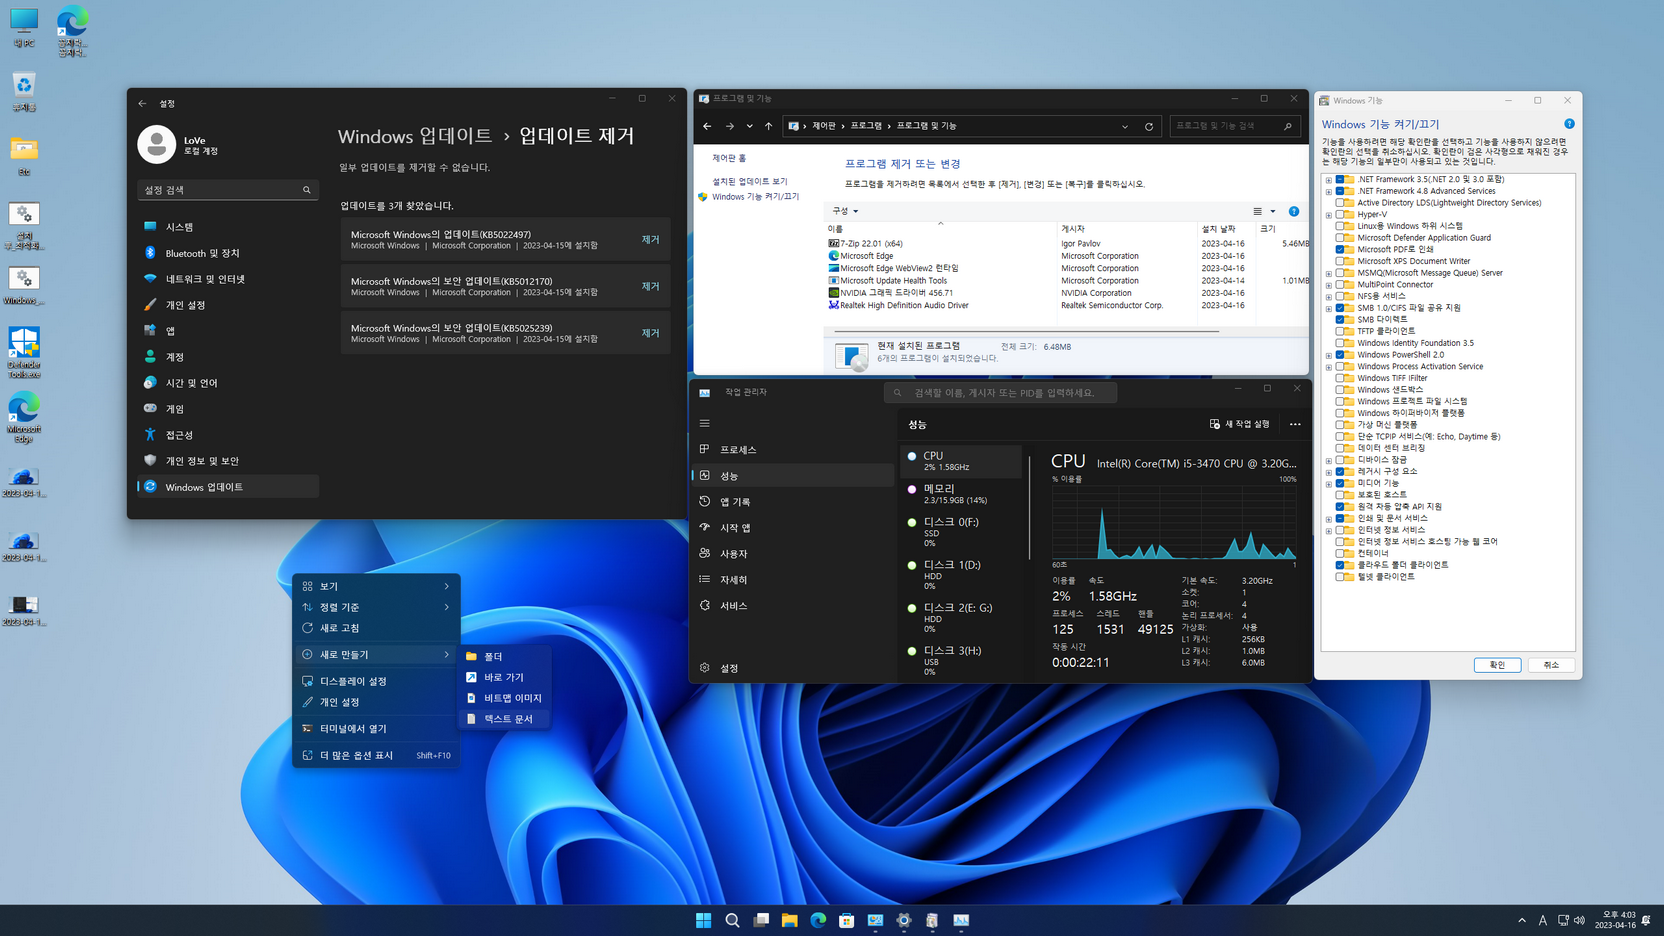Choose 폴더 from the 새로 만들기 submenu

click(x=505, y=656)
